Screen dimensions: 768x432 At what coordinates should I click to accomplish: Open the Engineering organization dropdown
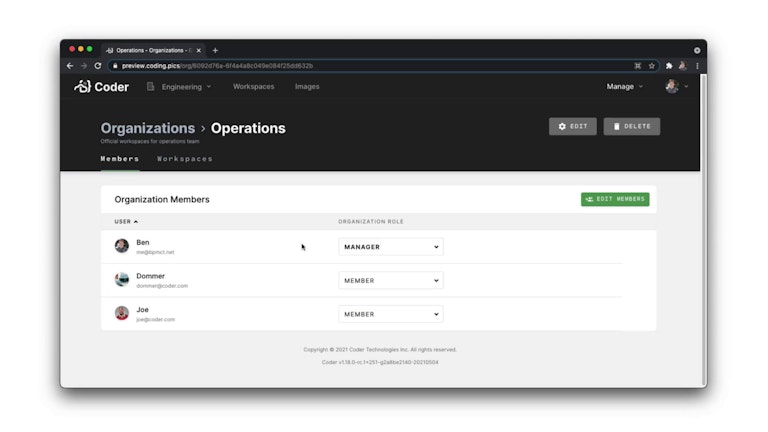179,87
